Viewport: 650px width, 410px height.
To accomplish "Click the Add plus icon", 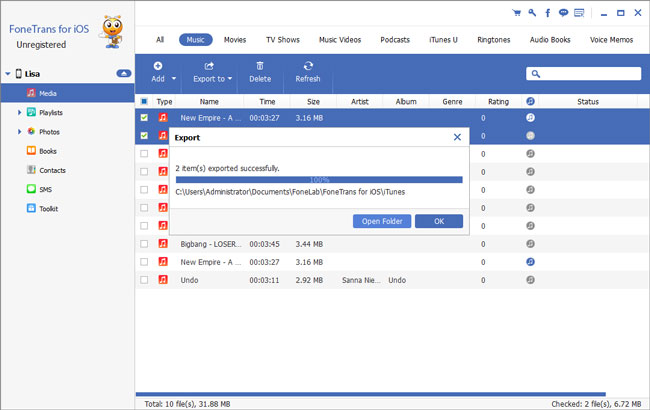I will (x=158, y=66).
